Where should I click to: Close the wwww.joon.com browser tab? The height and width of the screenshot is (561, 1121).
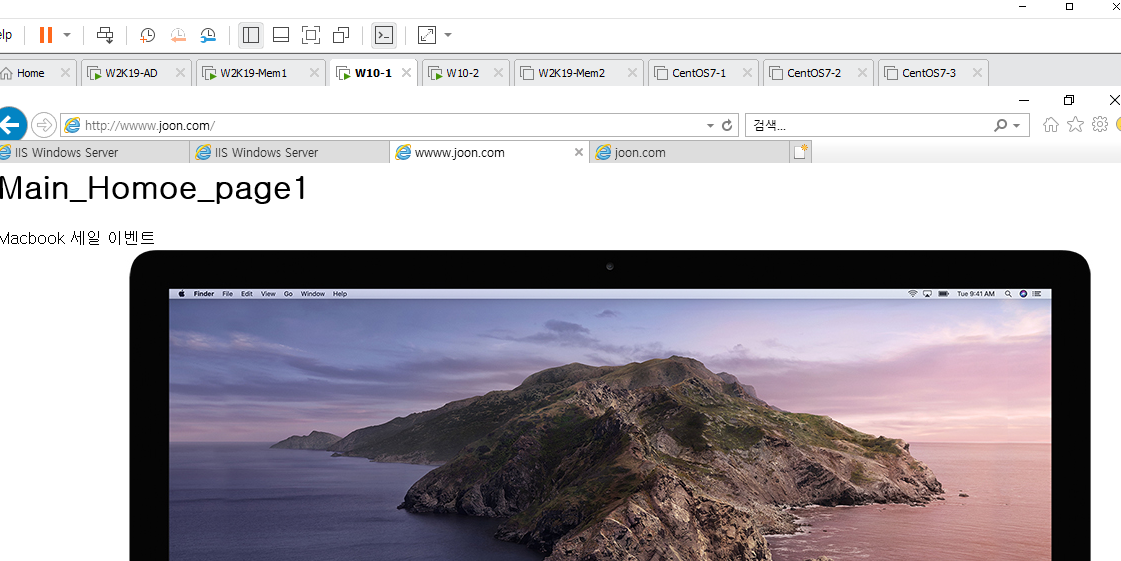(x=579, y=152)
